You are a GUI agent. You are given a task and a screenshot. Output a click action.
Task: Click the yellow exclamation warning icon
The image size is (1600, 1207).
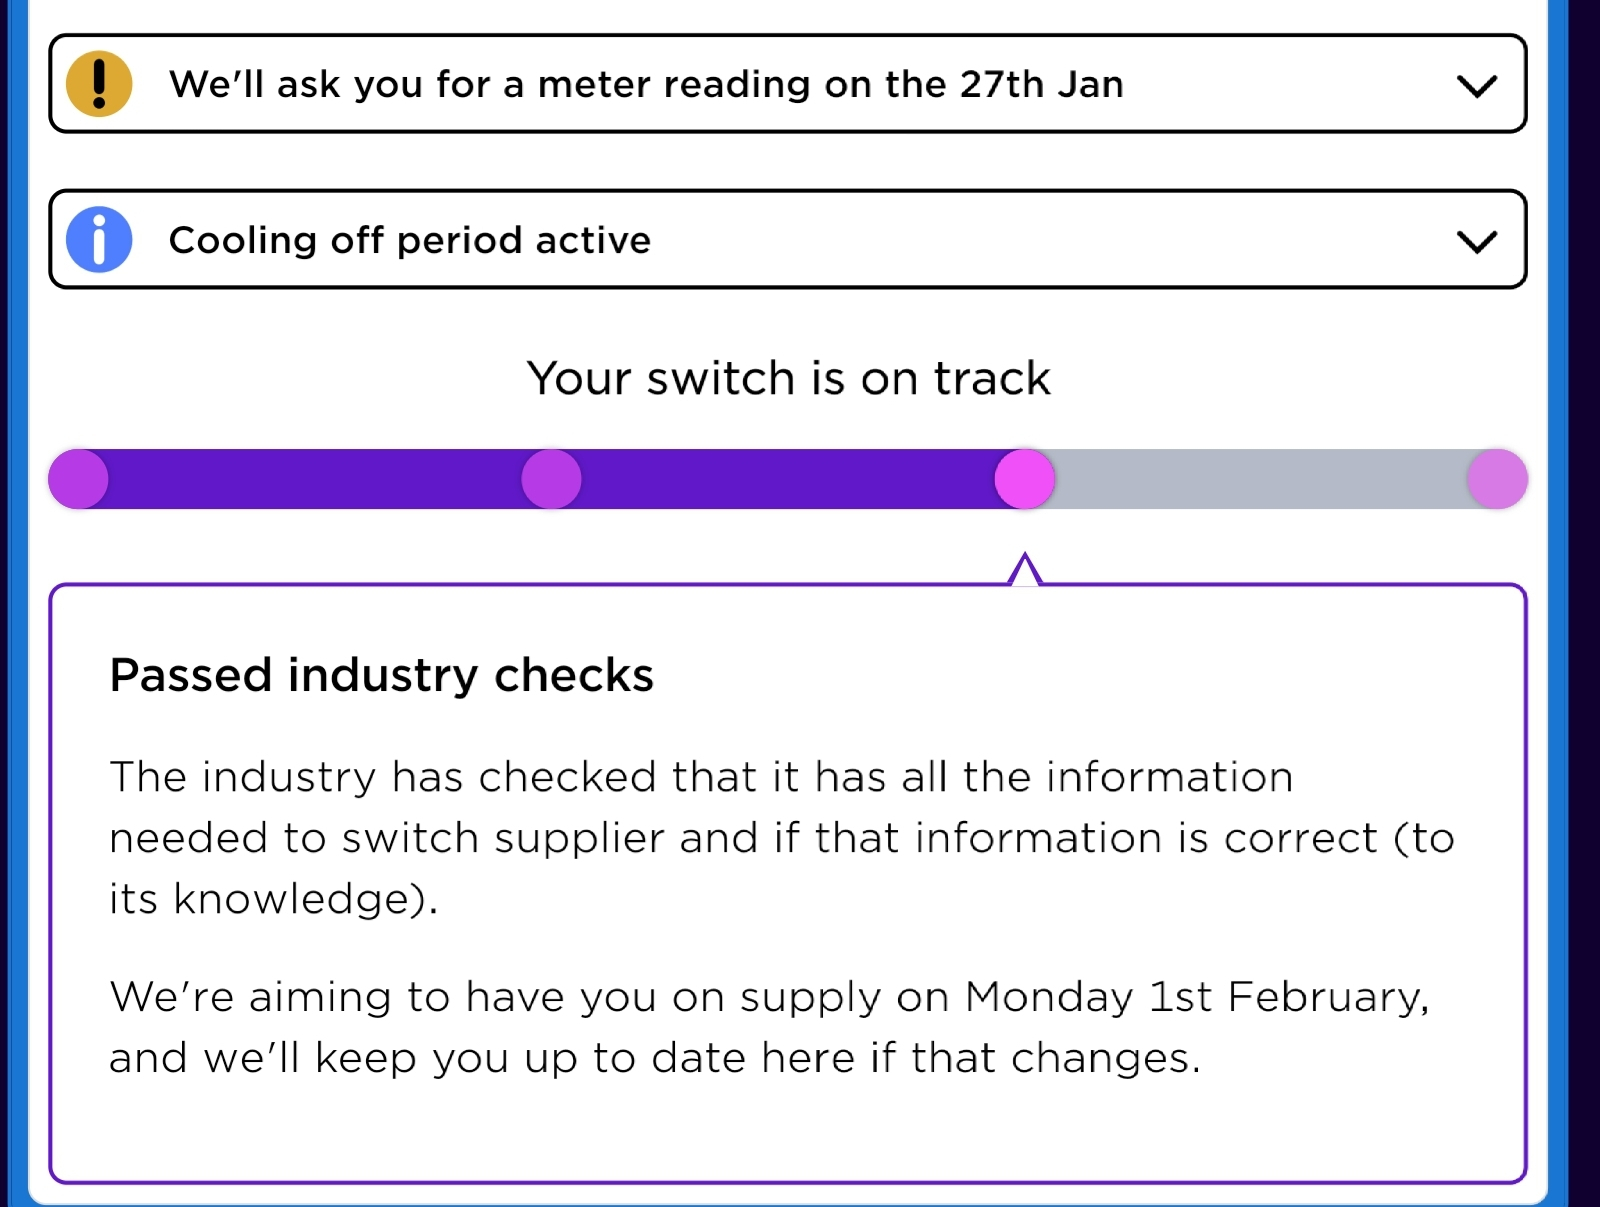tap(99, 84)
